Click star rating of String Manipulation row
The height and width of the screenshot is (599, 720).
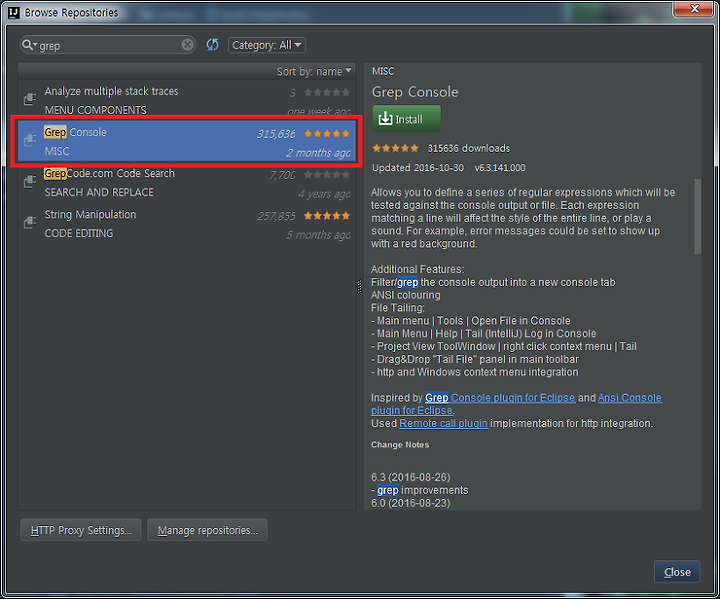coord(326,215)
